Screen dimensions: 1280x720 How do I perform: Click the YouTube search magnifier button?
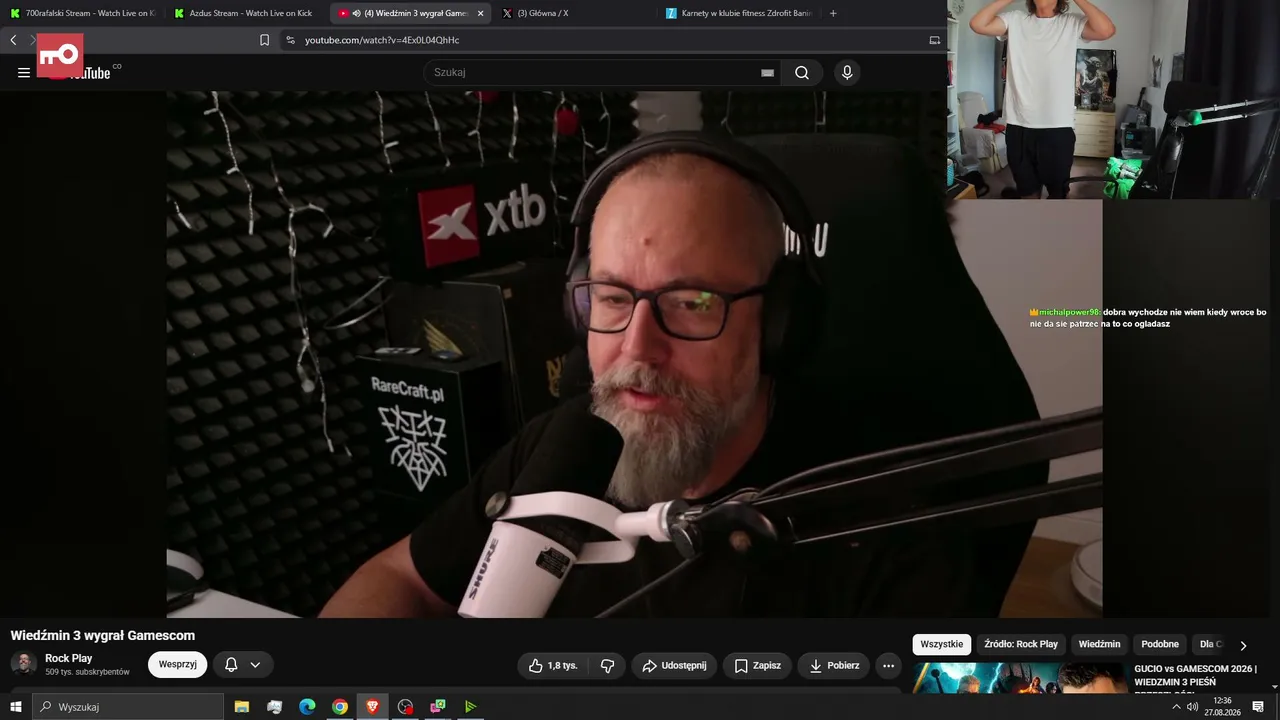coord(802,72)
